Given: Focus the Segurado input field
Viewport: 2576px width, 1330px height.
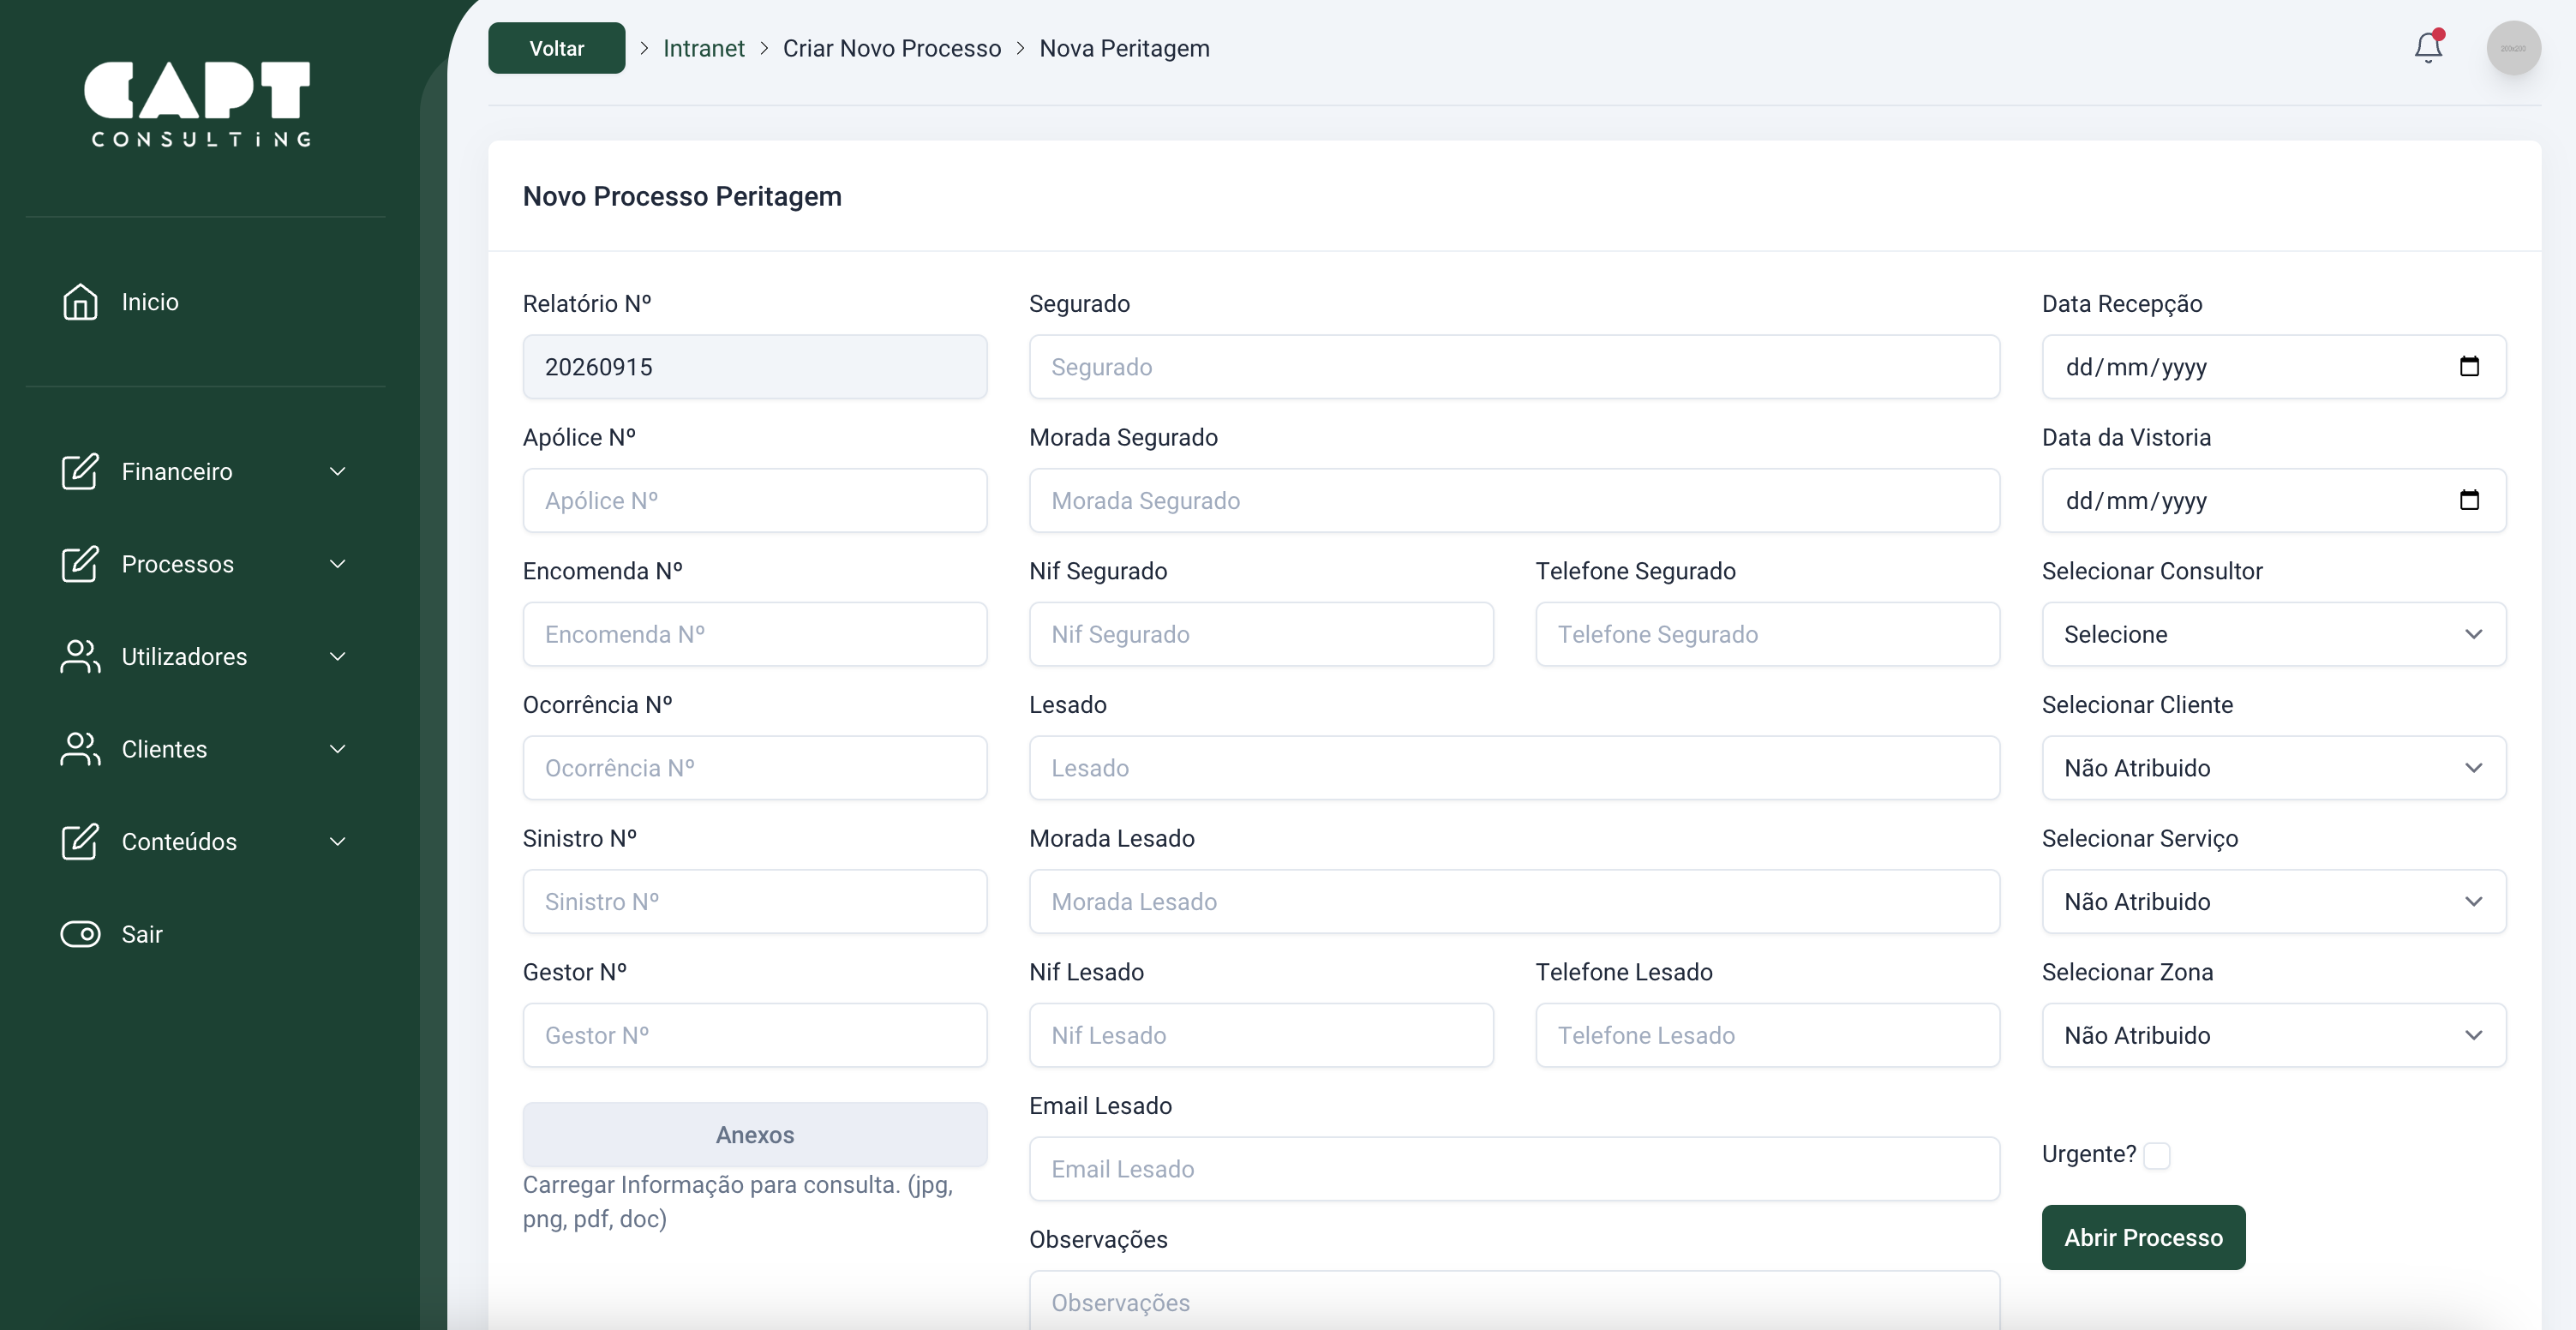Looking at the screenshot, I should tap(1514, 367).
